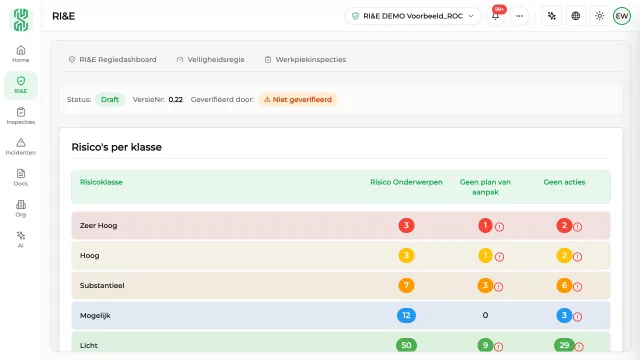Click Mogelijk geen acties badge 3
The height and width of the screenshot is (360, 640).
pos(564,315)
